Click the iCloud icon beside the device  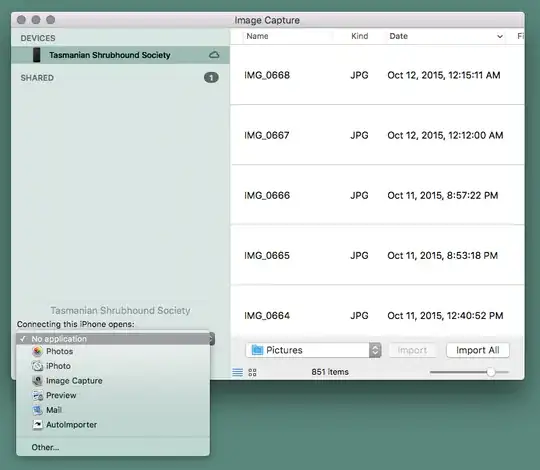pyautogui.click(x=214, y=55)
